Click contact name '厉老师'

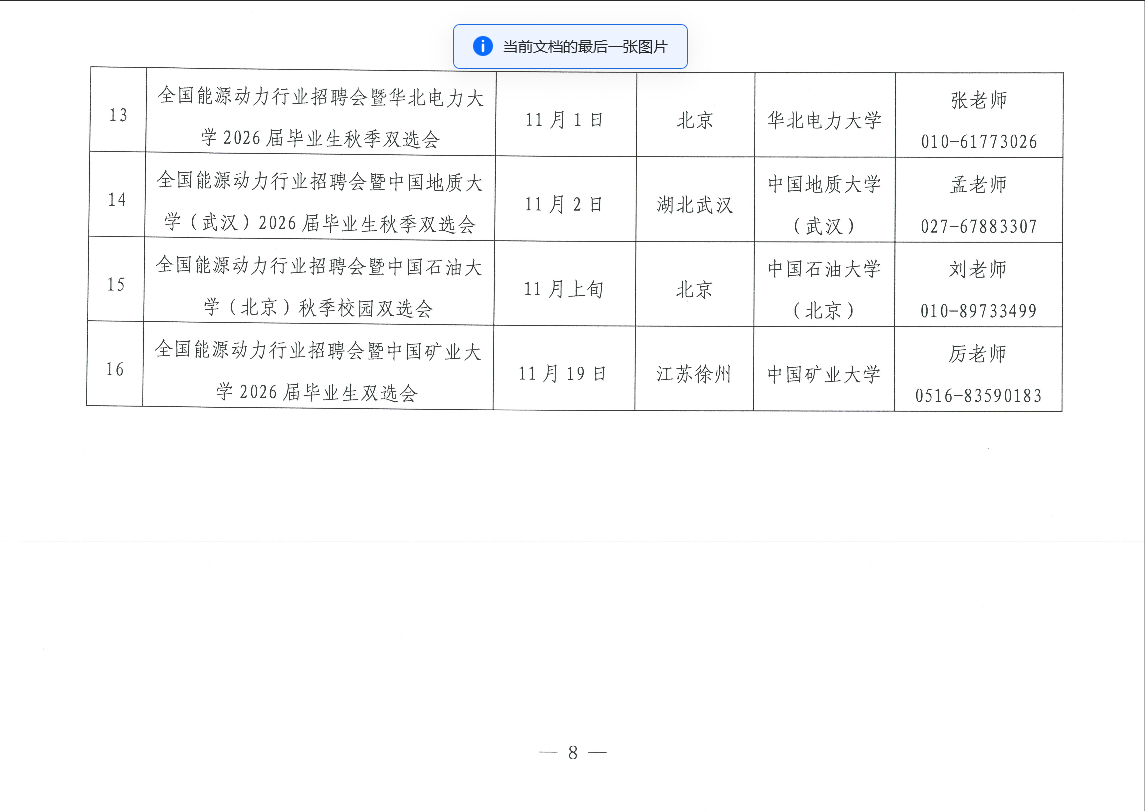click(978, 354)
